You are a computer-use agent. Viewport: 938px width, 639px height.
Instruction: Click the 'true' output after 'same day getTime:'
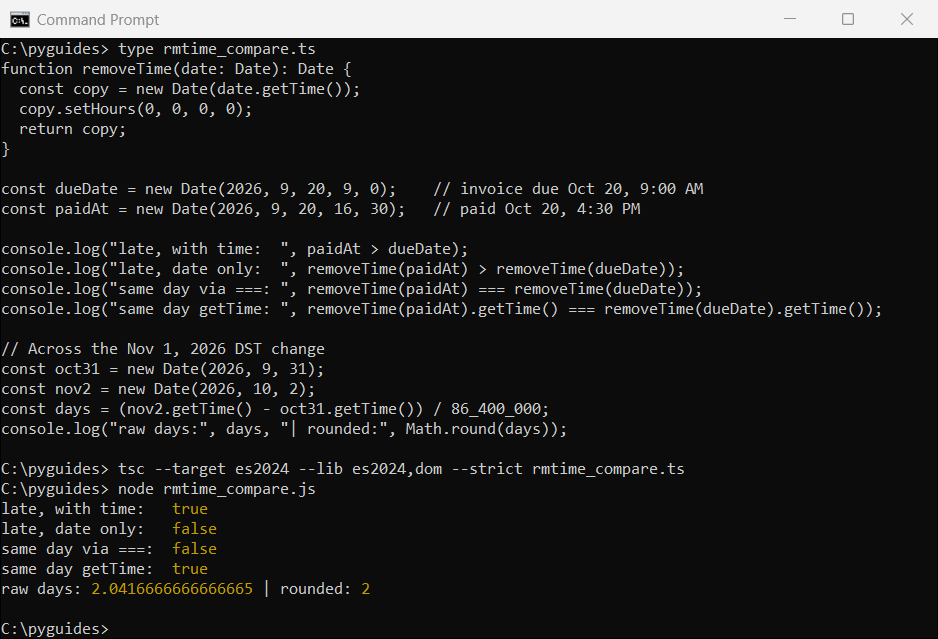[190, 569]
